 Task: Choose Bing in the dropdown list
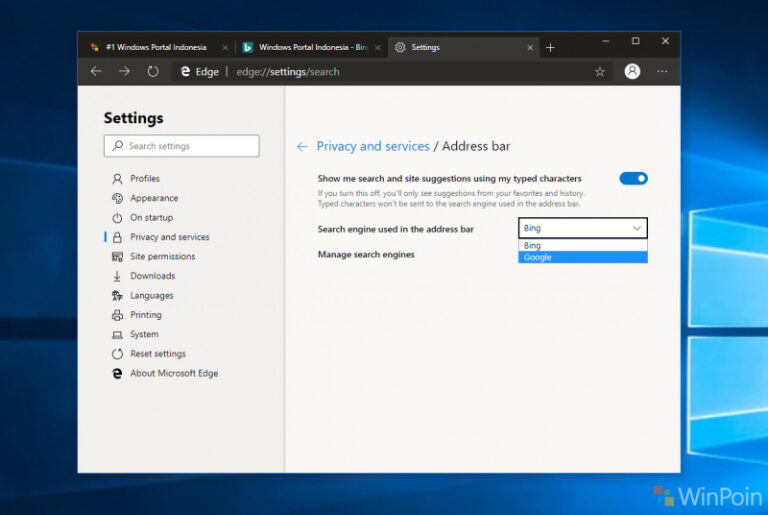[x=583, y=245]
